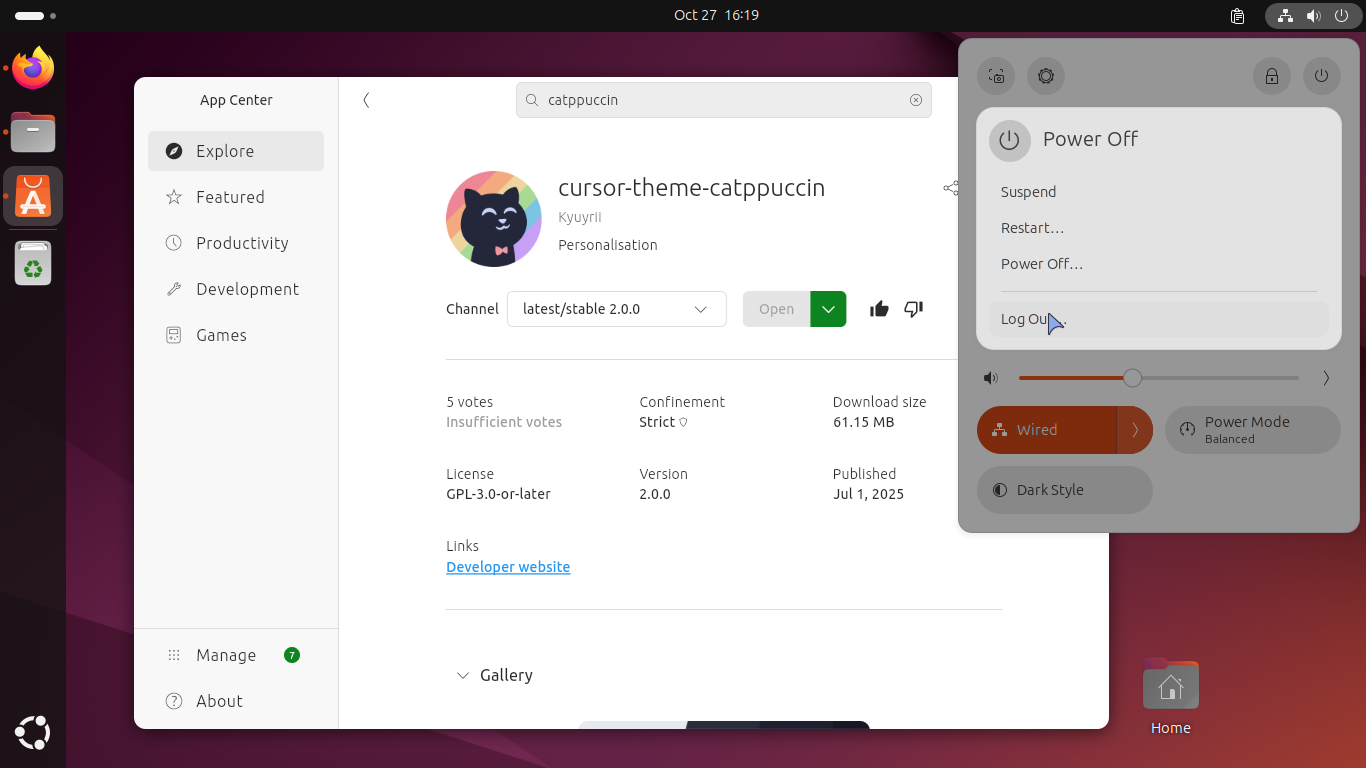
Task: Toggle the Power Mode Balanced button
Action: coord(1252,430)
